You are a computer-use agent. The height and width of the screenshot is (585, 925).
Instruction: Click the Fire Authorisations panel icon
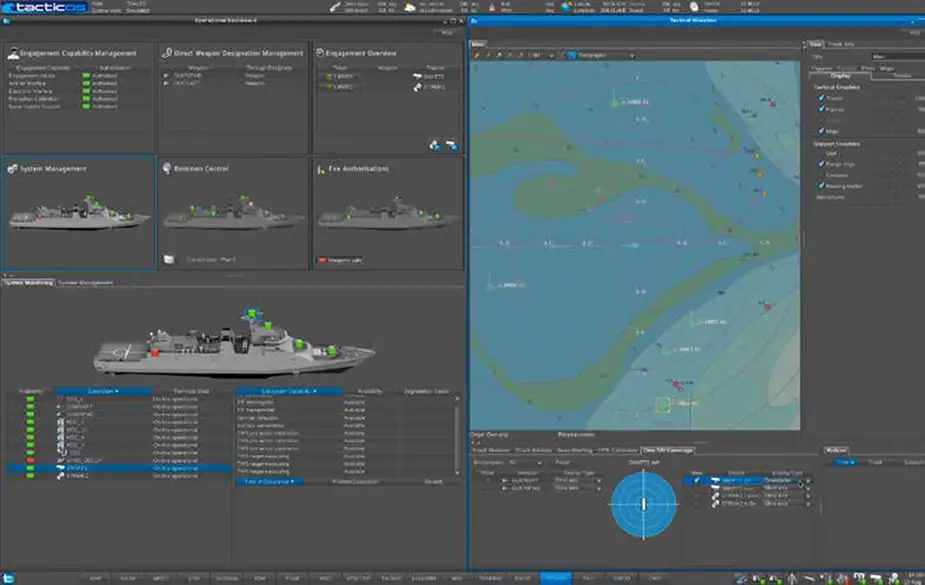(320, 168)
